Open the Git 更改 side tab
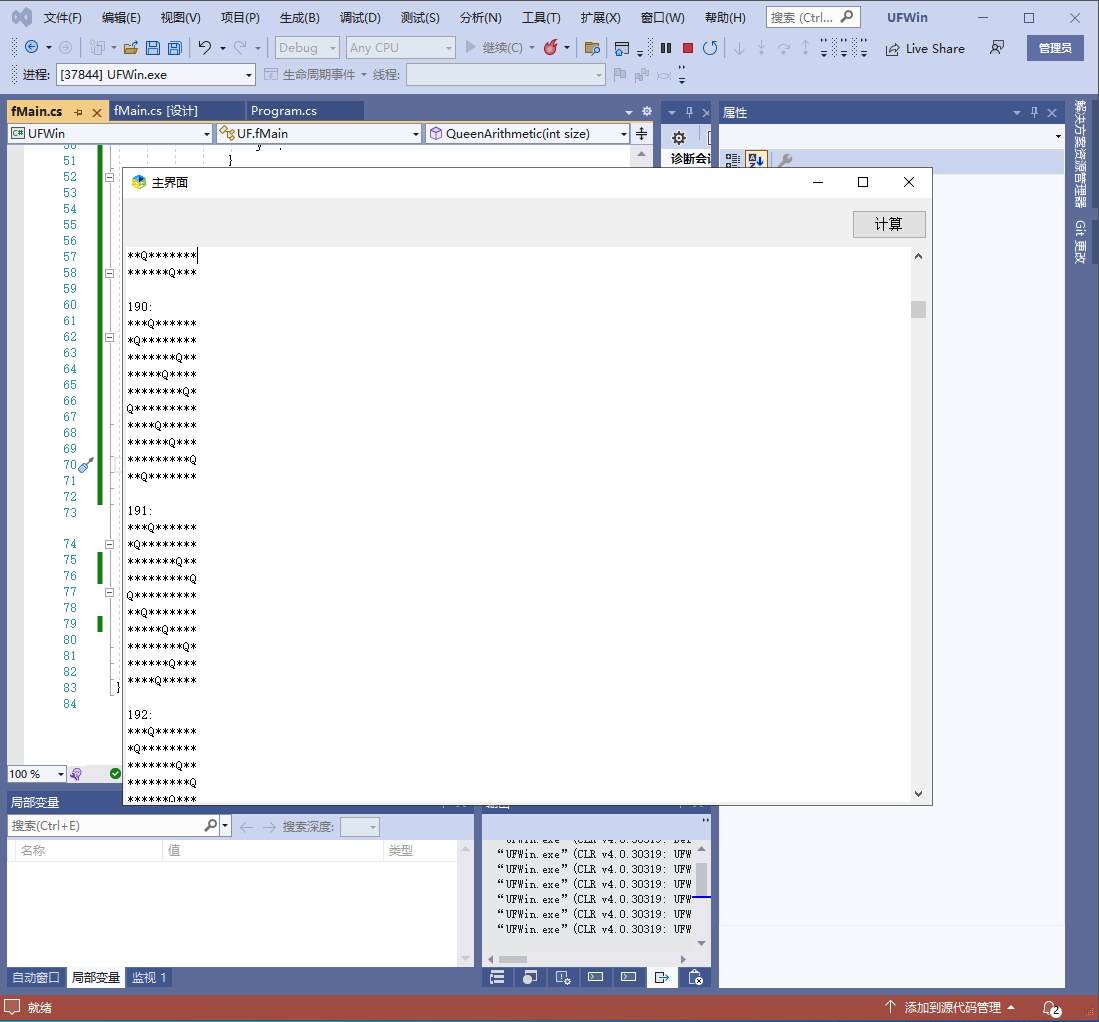The height and width of the screenshot is (1022, 1099). point(1080,242)
